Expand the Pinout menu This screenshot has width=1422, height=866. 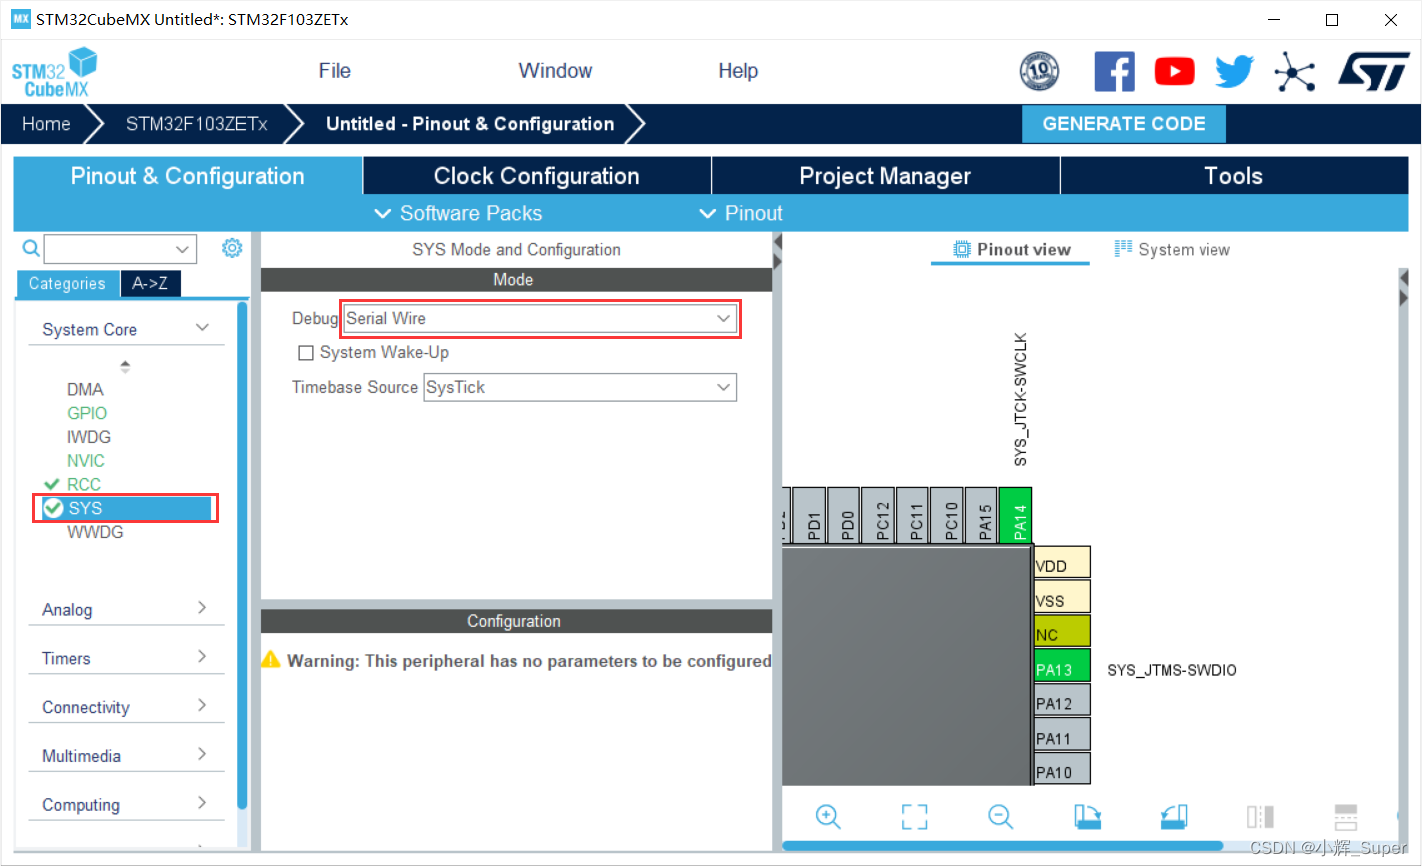coord(741,213)
